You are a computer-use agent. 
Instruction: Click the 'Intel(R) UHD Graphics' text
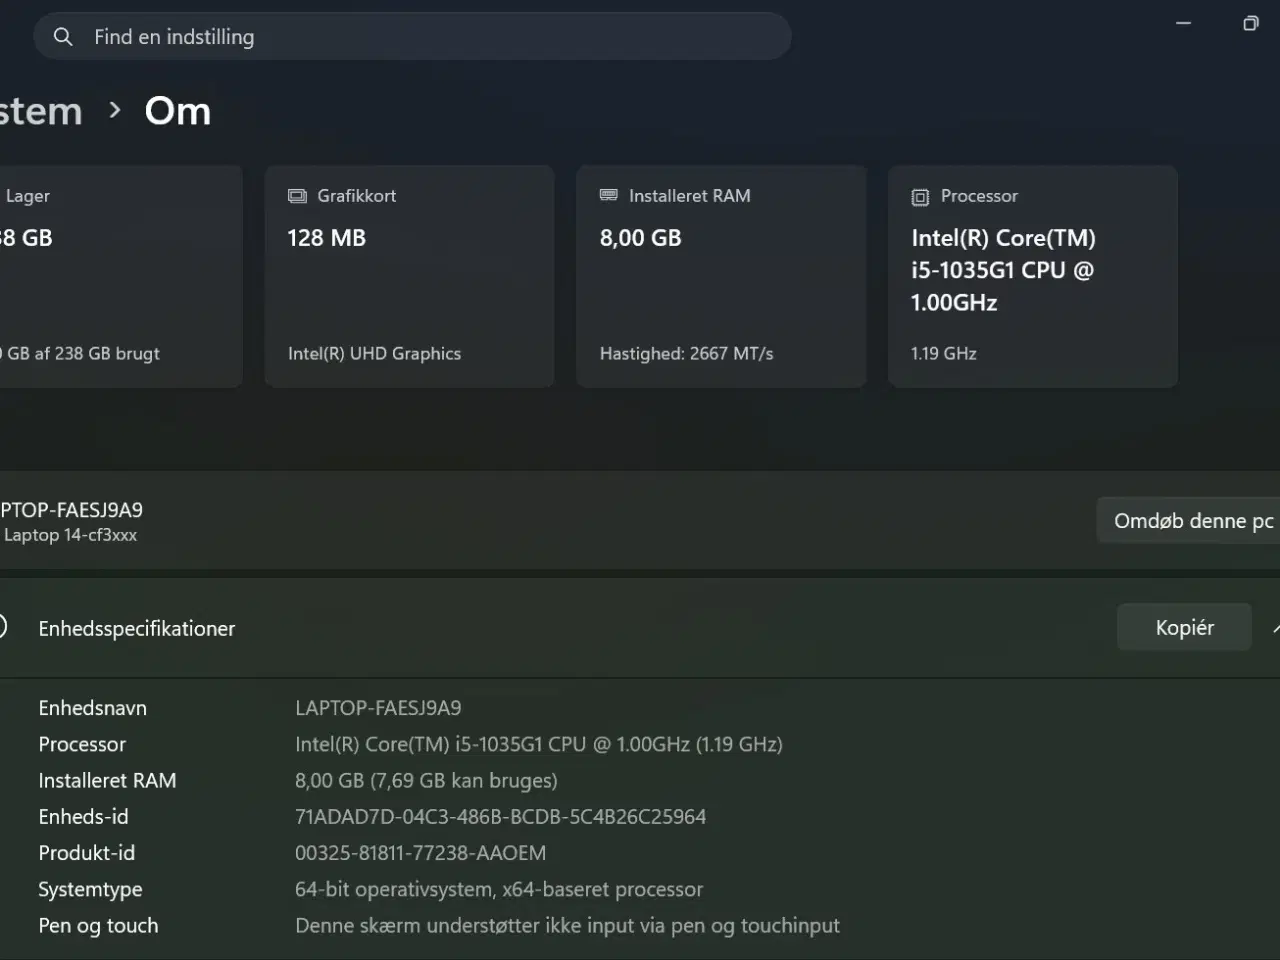click(374, 354)
